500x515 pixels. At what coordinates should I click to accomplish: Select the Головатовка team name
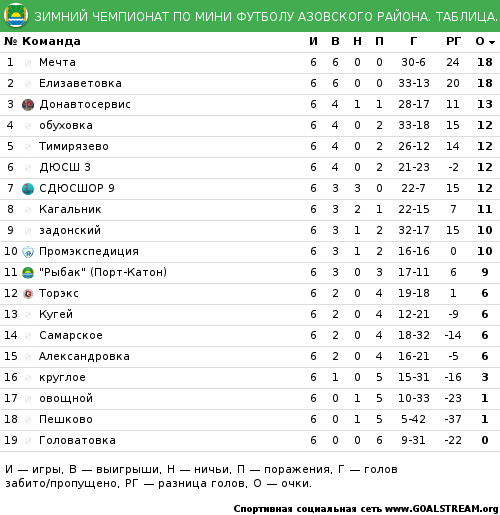pyautogui.click(x=77, y=440)
